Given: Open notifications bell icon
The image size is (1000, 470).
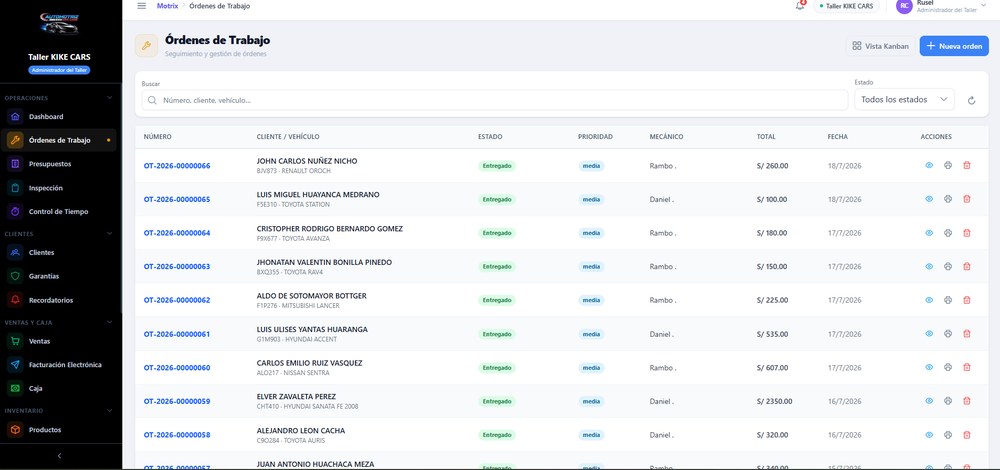Looking at the screenshot, I should pyautogui.click(x=800, y=6).
